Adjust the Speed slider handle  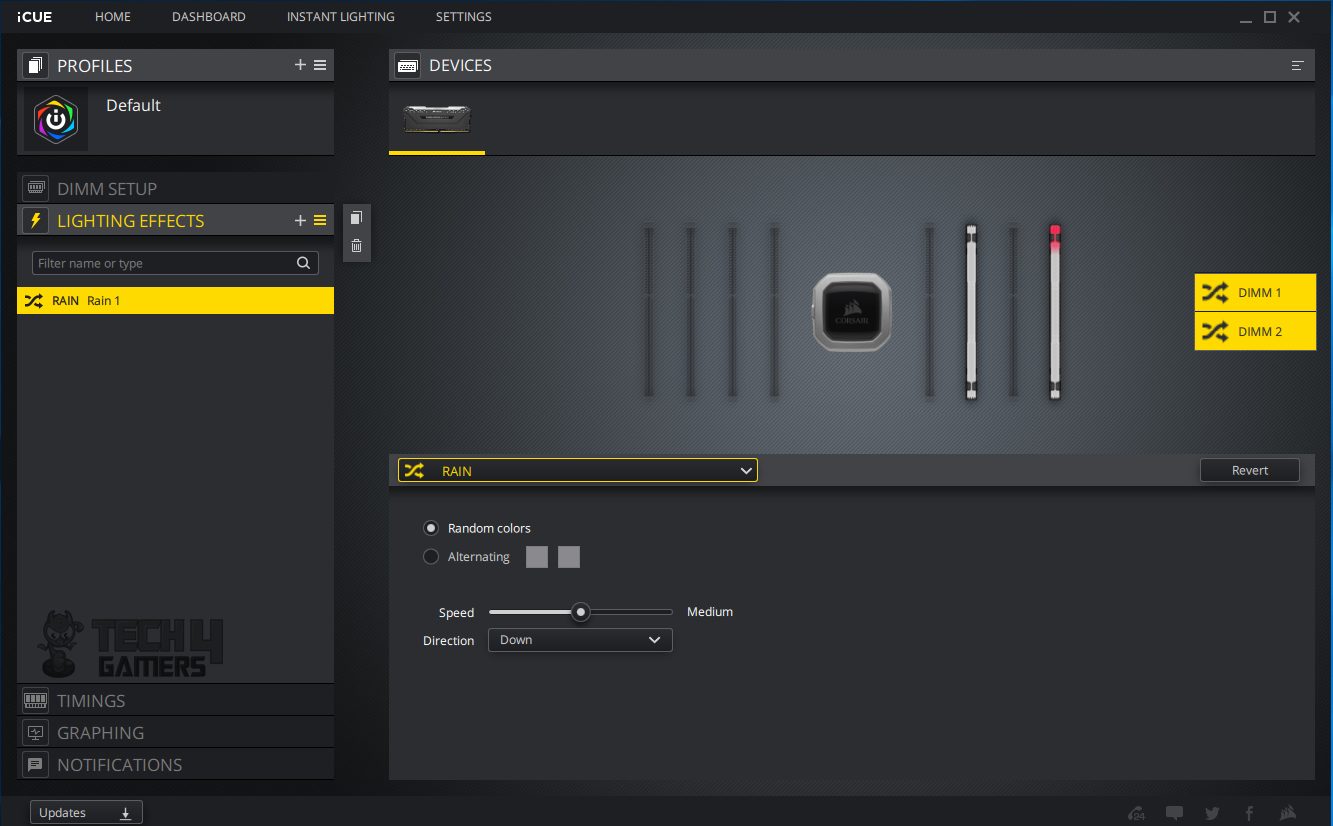click(580, 612)
